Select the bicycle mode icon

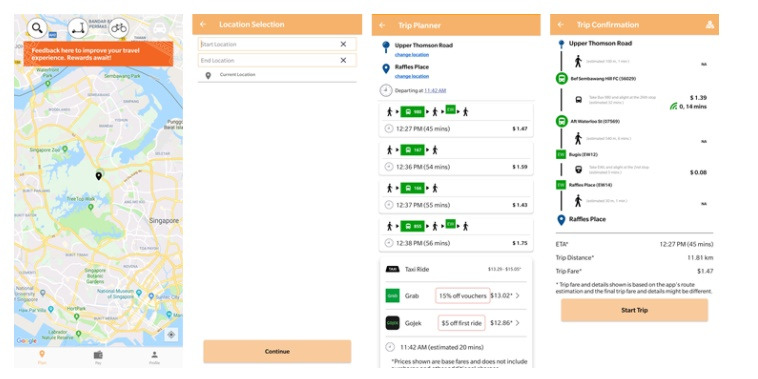click(118, 28)
